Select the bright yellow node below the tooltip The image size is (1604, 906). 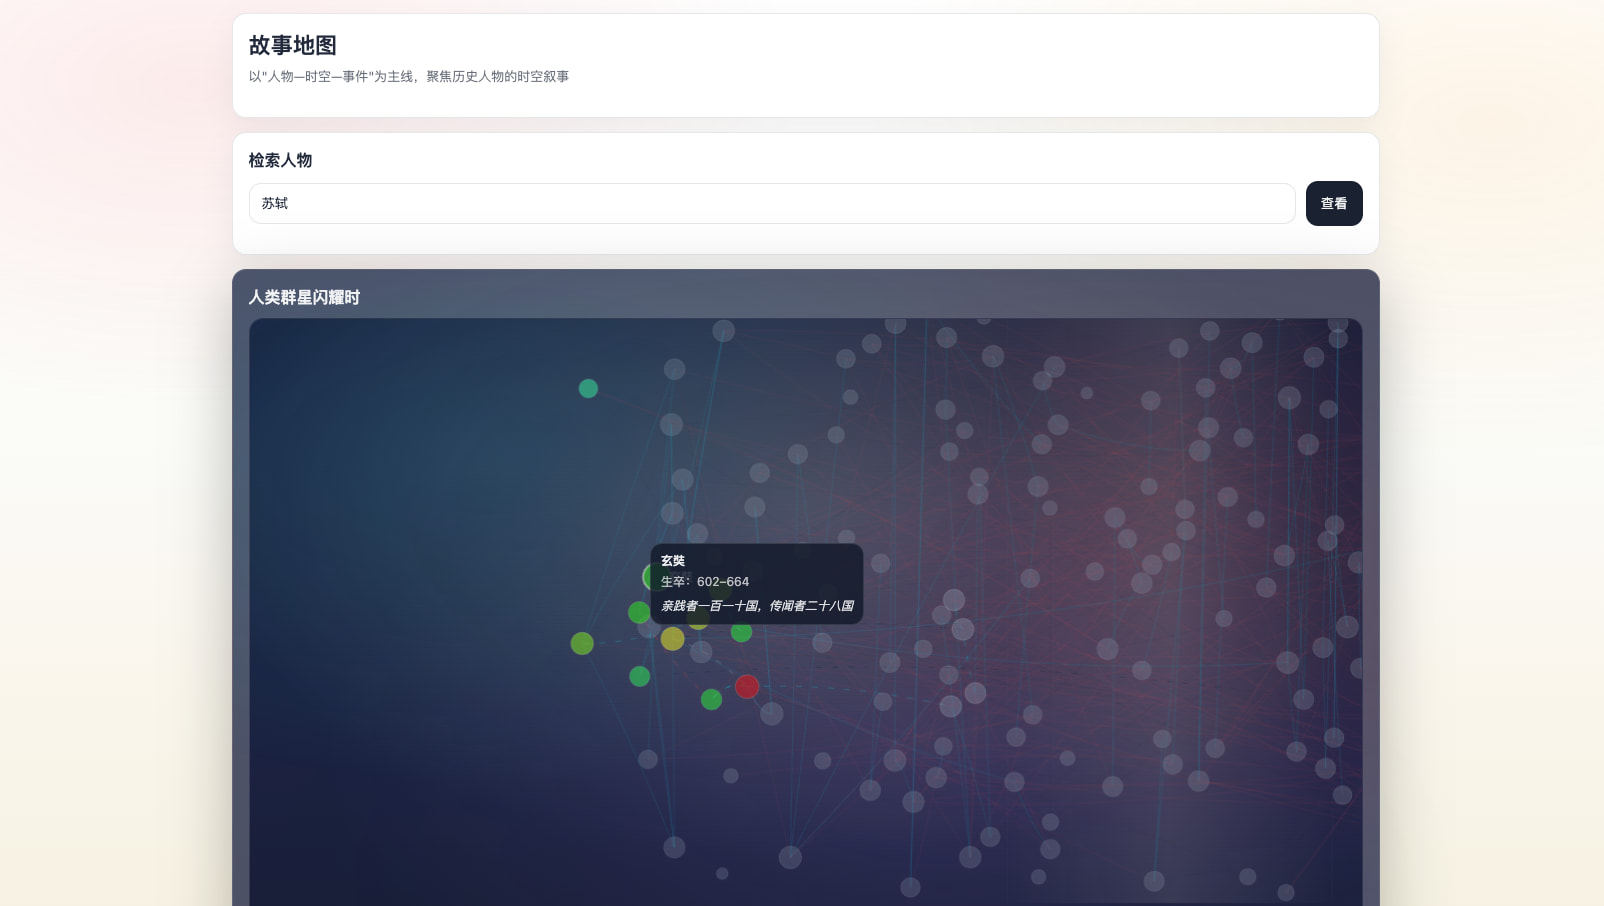tap(673, 639)
